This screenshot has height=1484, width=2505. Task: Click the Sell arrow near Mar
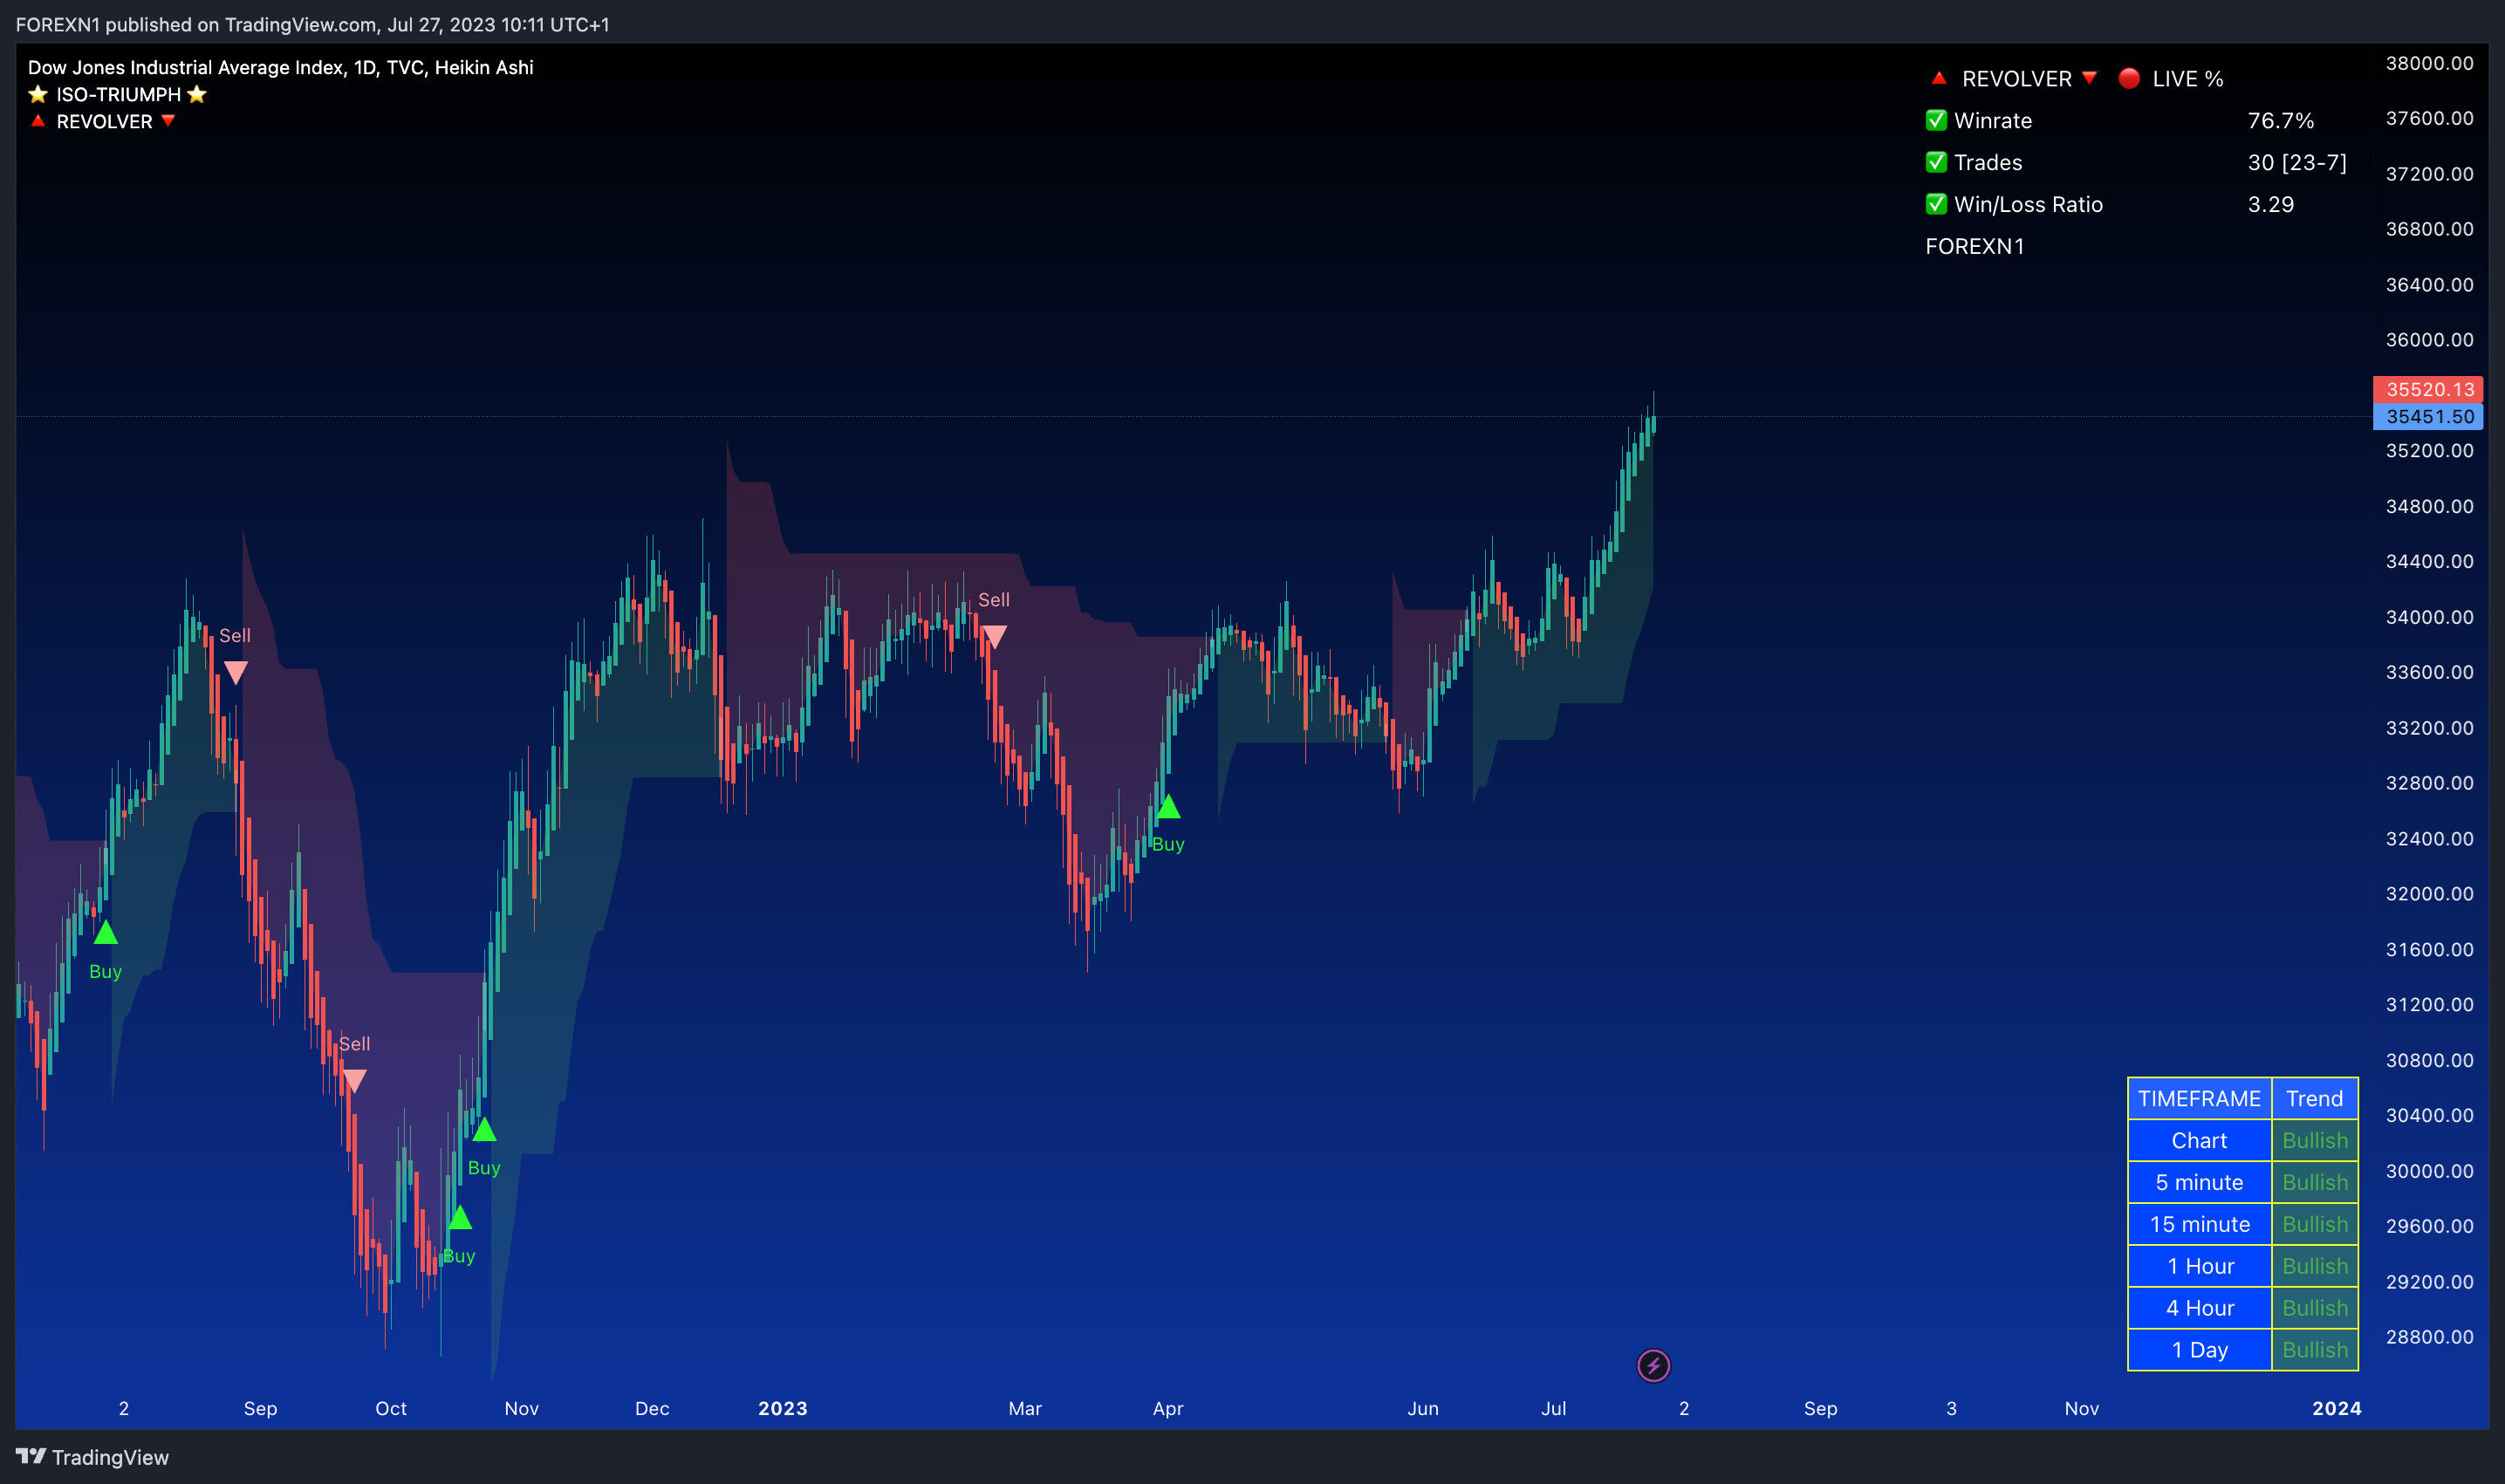click(x=994, y=636)
